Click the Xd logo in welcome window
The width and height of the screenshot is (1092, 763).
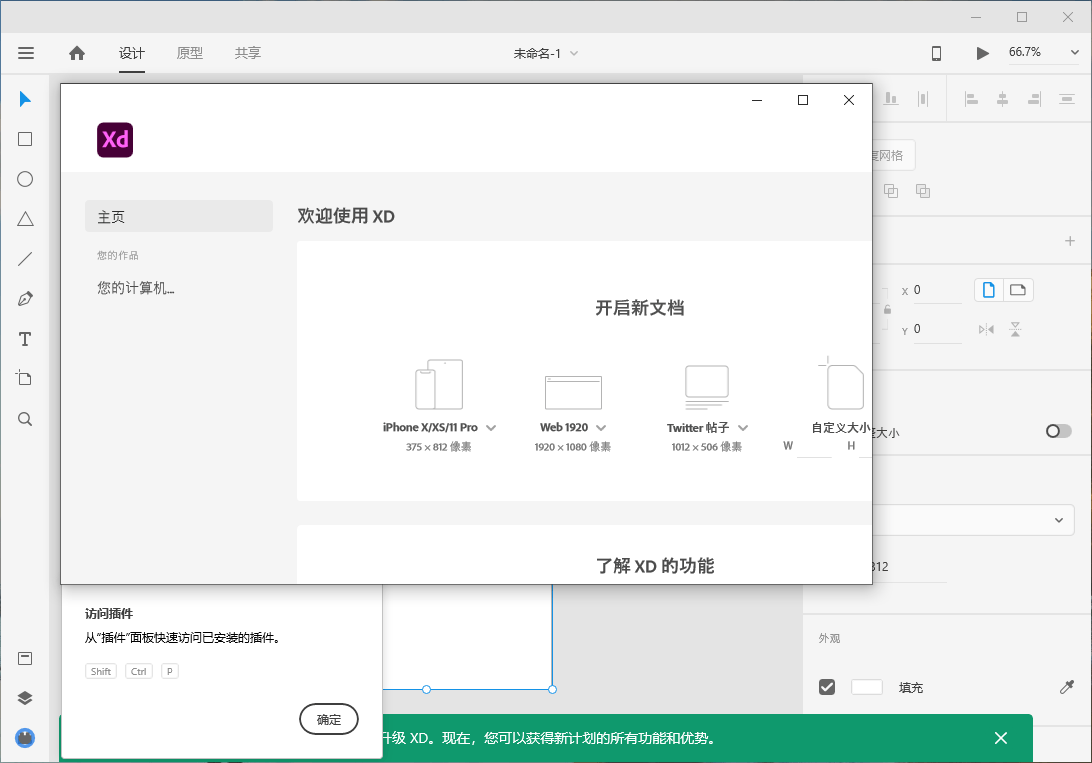click(x=115, y=140)
